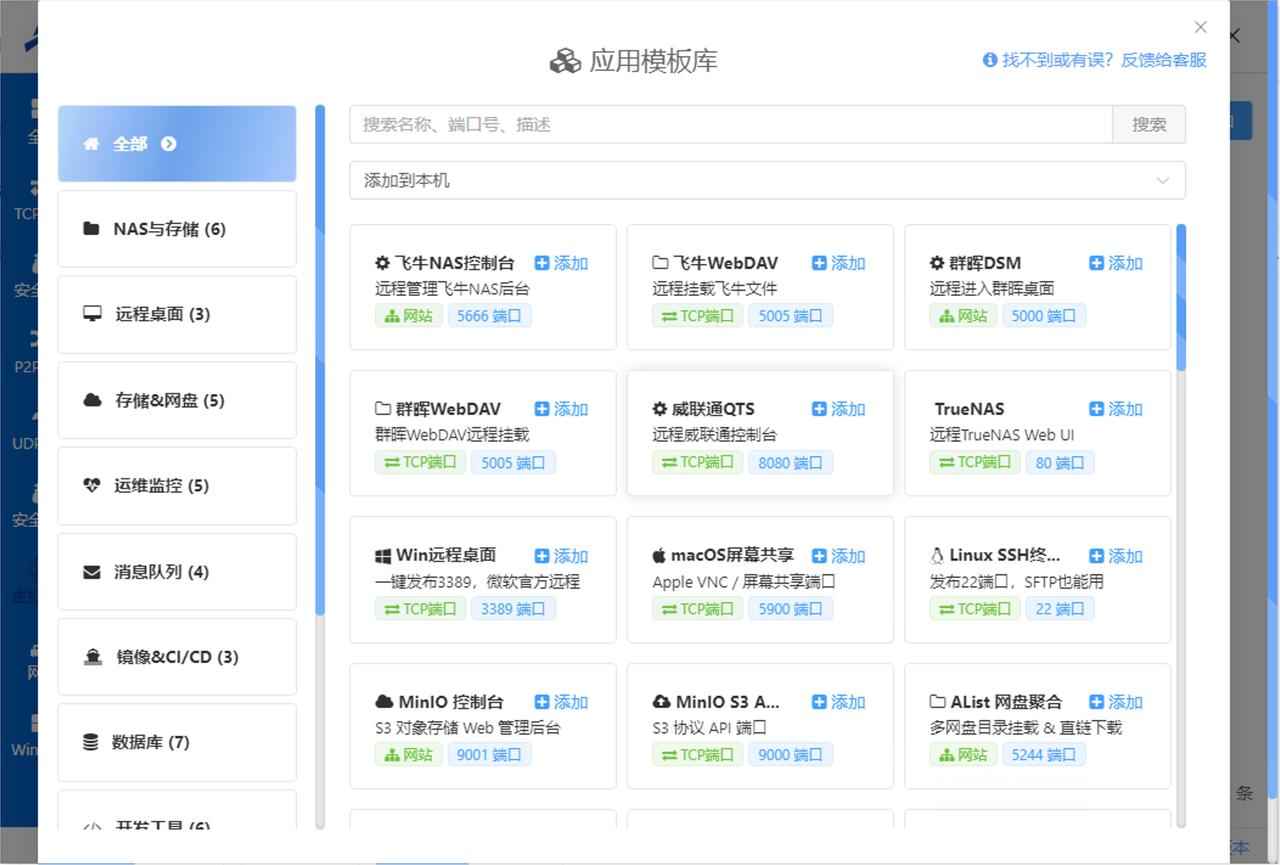Click the Apple logo on macOS屏幕共享 card
Screen dimensions: 1280x865
point(659,556)
